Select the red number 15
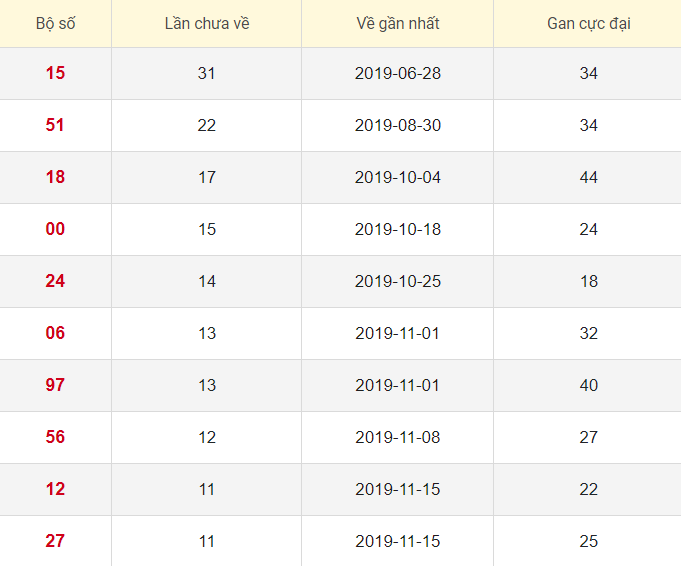This screenshot has width=681, height=566. click(x=55, y=74)
